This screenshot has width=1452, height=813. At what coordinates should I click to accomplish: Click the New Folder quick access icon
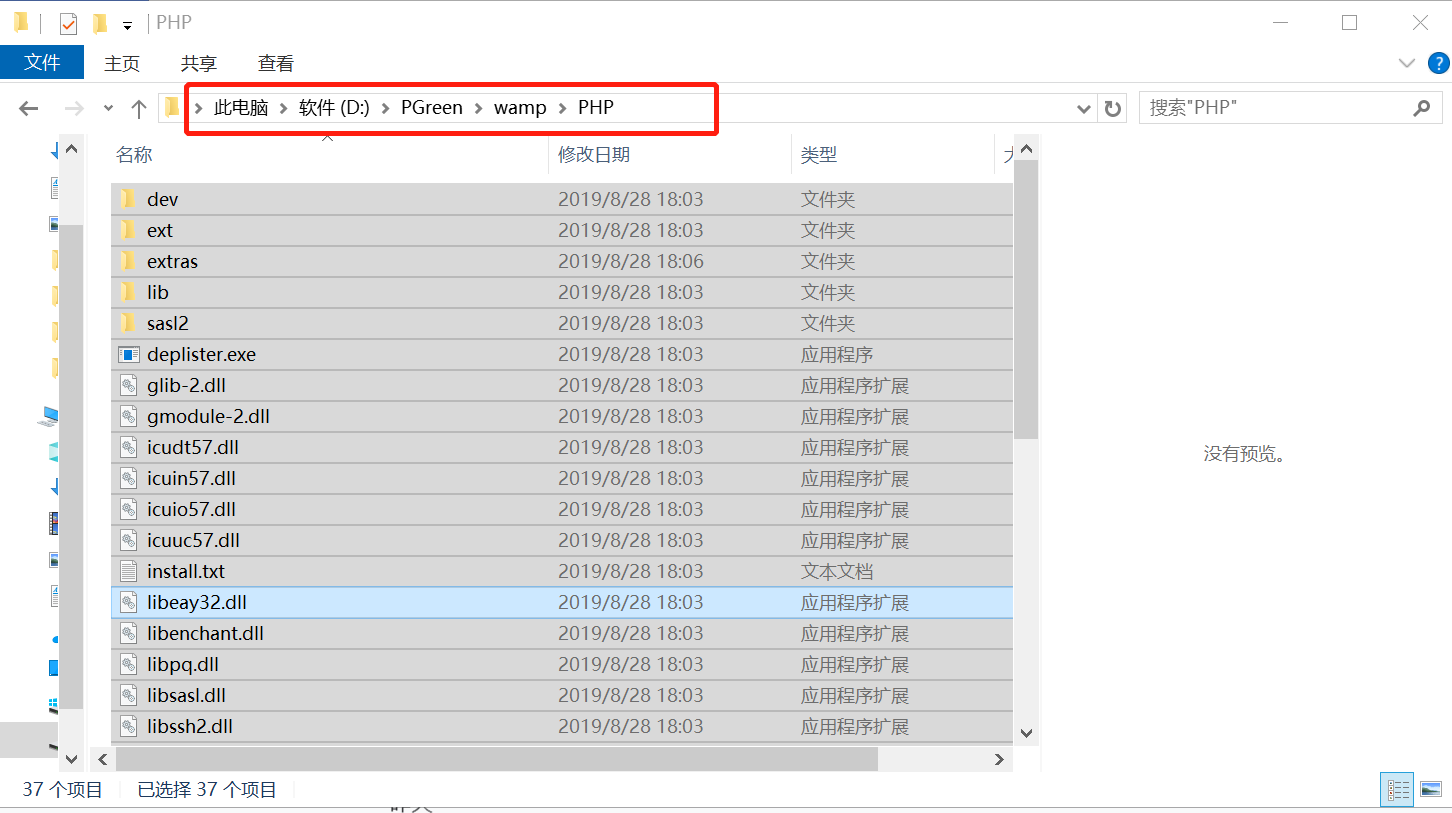99,23
